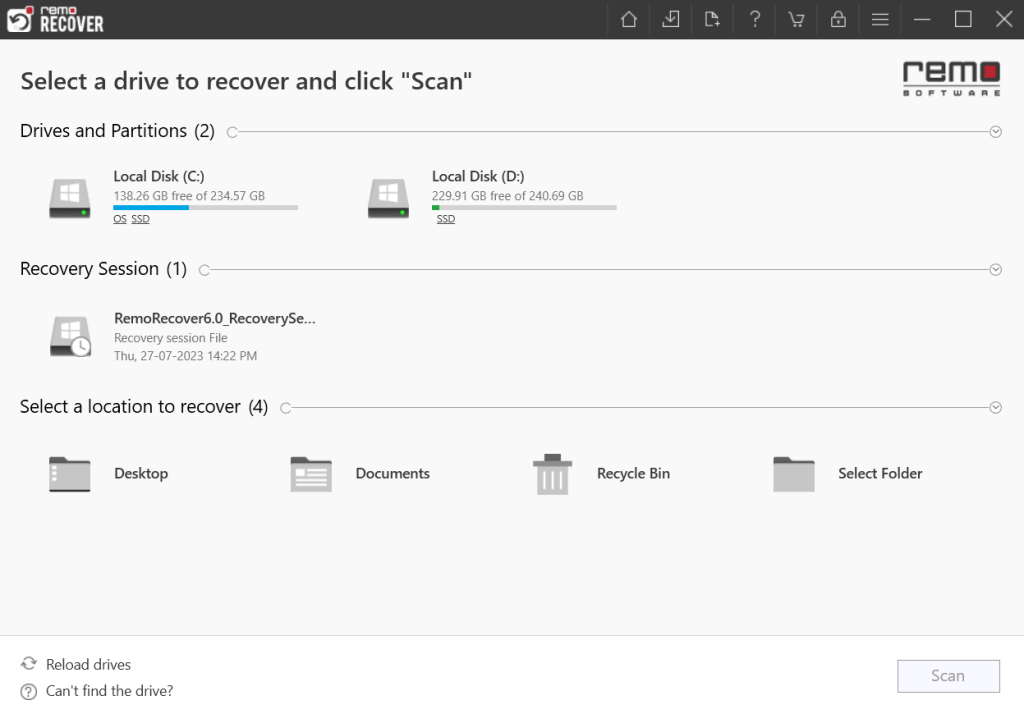Open help with the question mark icon
Screen dimensions: 1024x714
pos(754,19)
